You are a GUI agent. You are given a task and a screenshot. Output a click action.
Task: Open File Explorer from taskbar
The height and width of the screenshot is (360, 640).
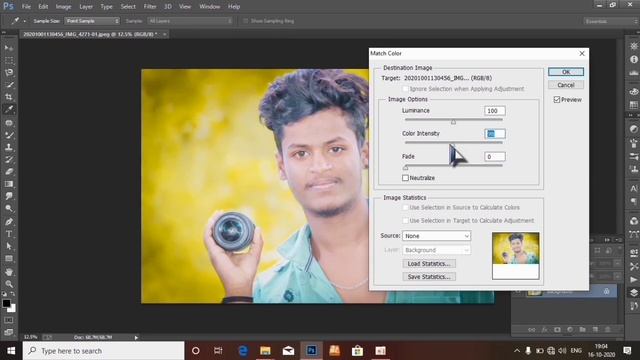(x=265, y=351)
